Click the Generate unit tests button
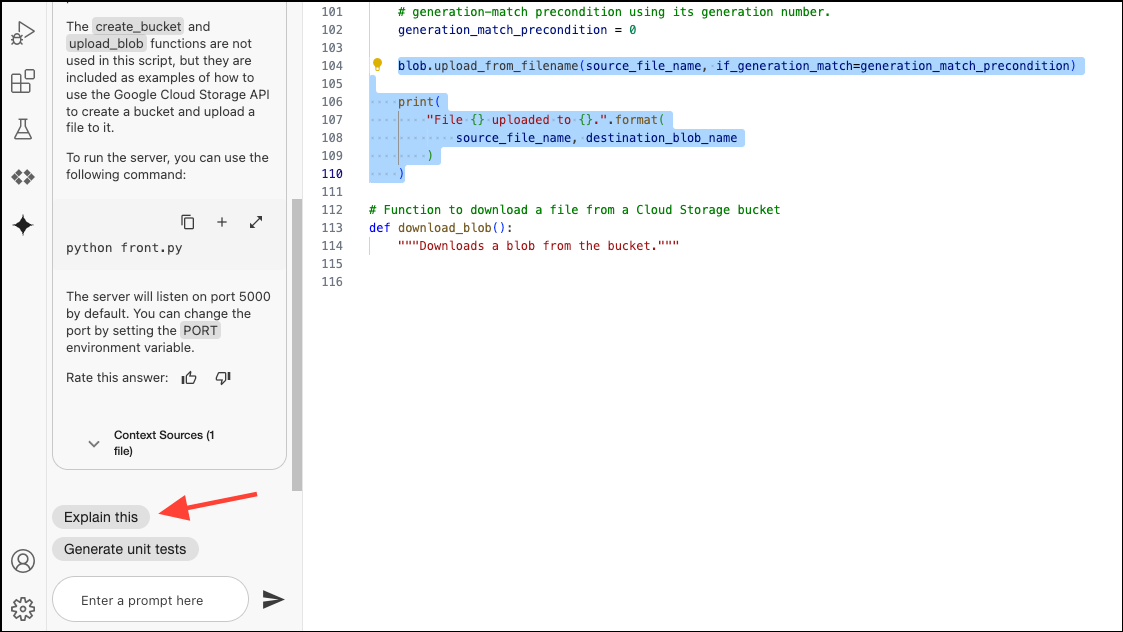Image resolution: width=1123 pixels, height=632 pixels. pyautogui.click(x=125, y=549)
